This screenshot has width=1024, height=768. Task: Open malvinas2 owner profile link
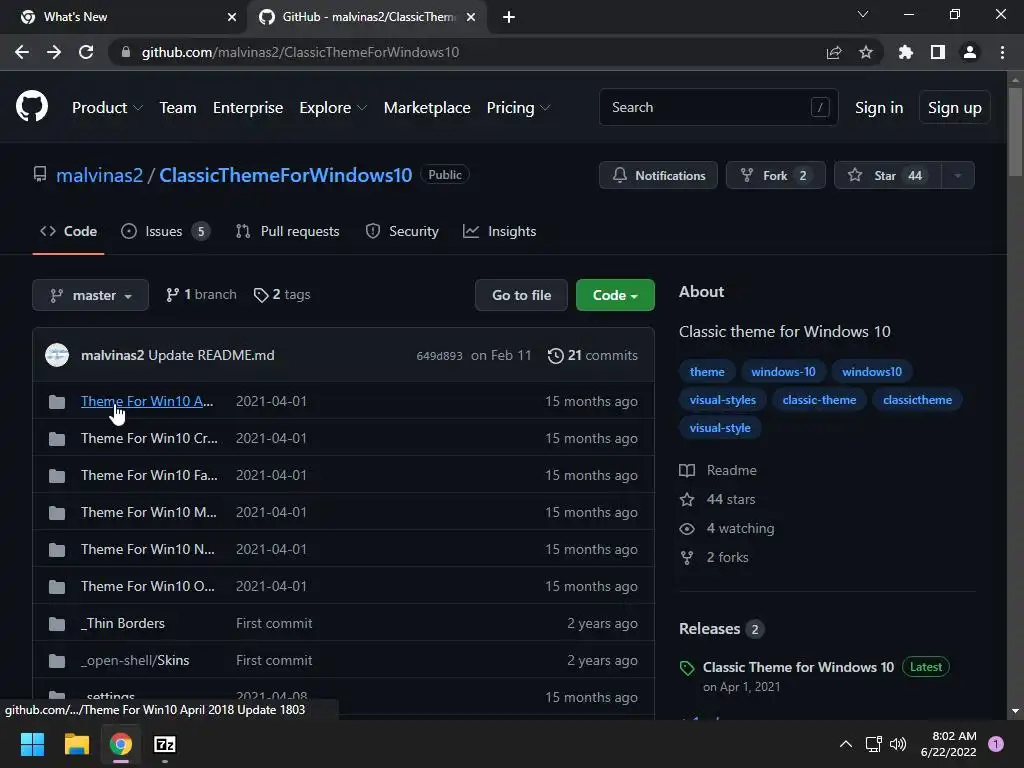[x=99, y=175]
